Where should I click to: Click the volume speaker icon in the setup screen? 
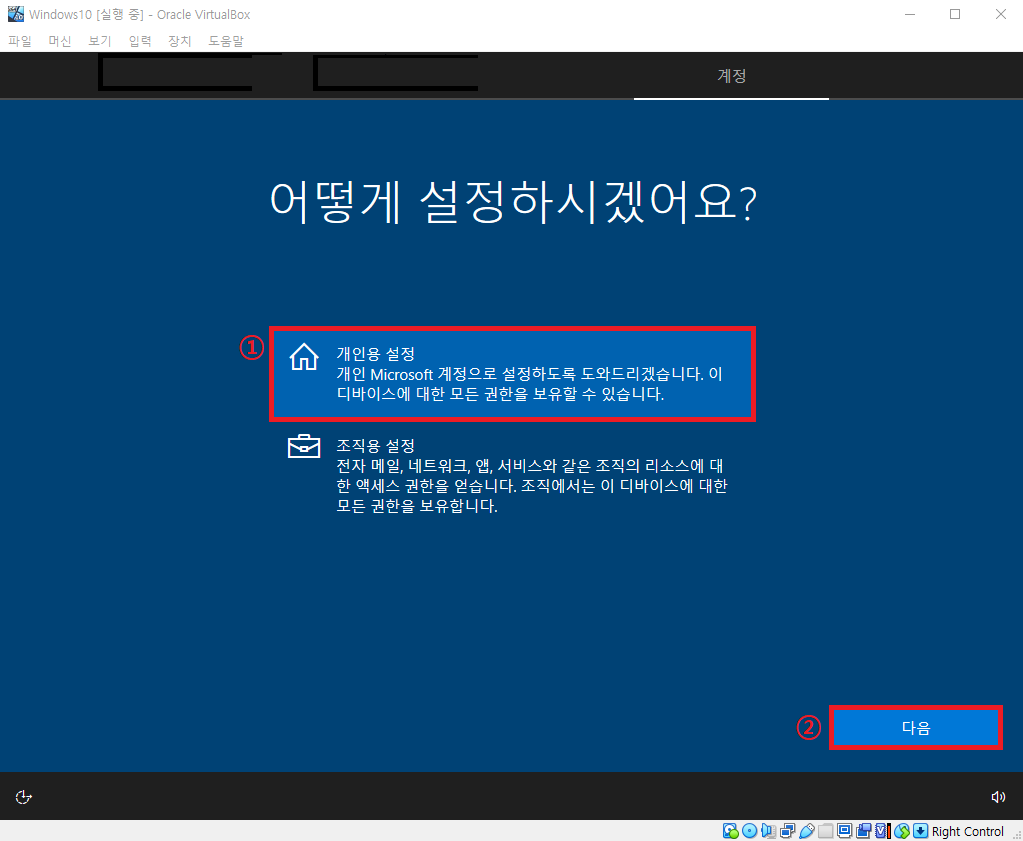click(x=998, y=797)
